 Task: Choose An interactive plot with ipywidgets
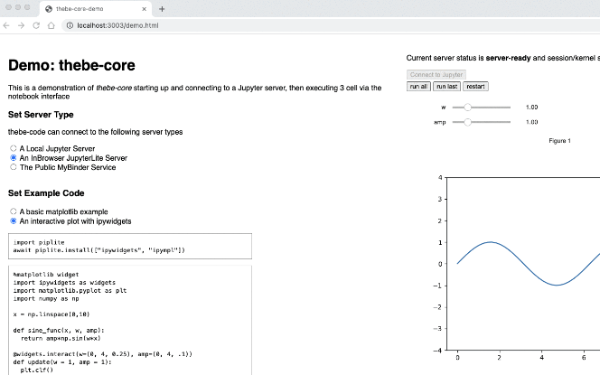13,221
